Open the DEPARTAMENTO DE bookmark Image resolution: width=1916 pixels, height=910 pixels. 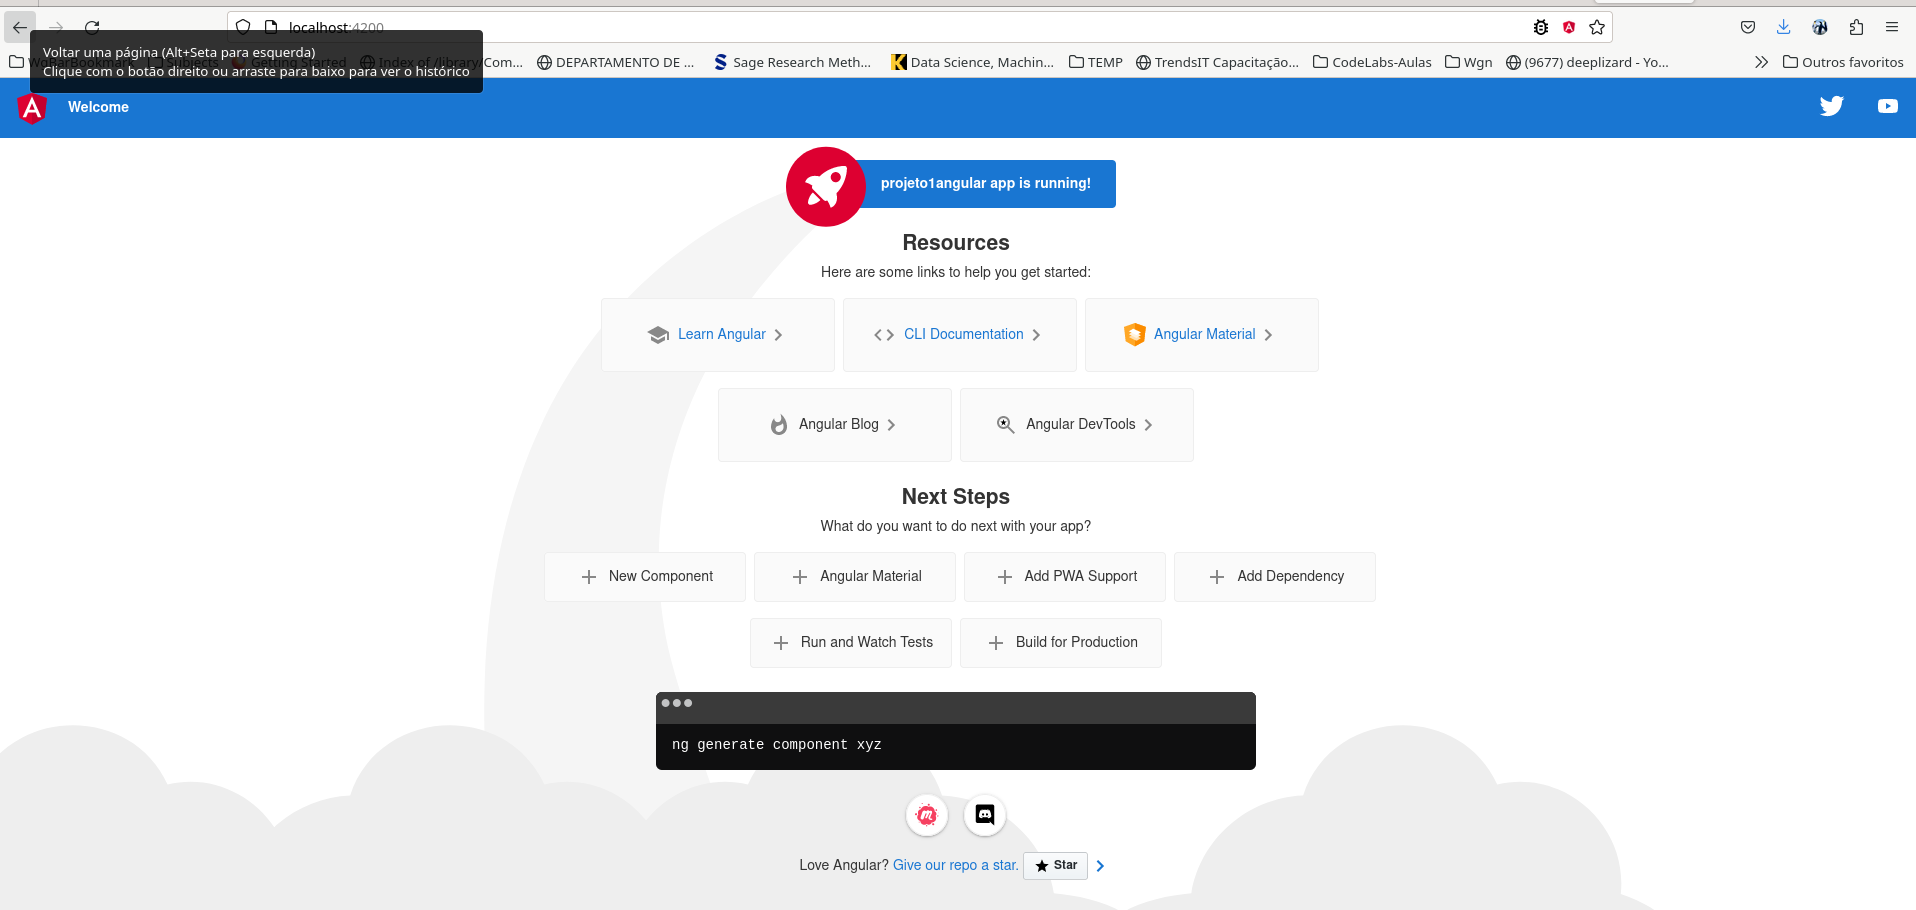click(x=615, y=62)
